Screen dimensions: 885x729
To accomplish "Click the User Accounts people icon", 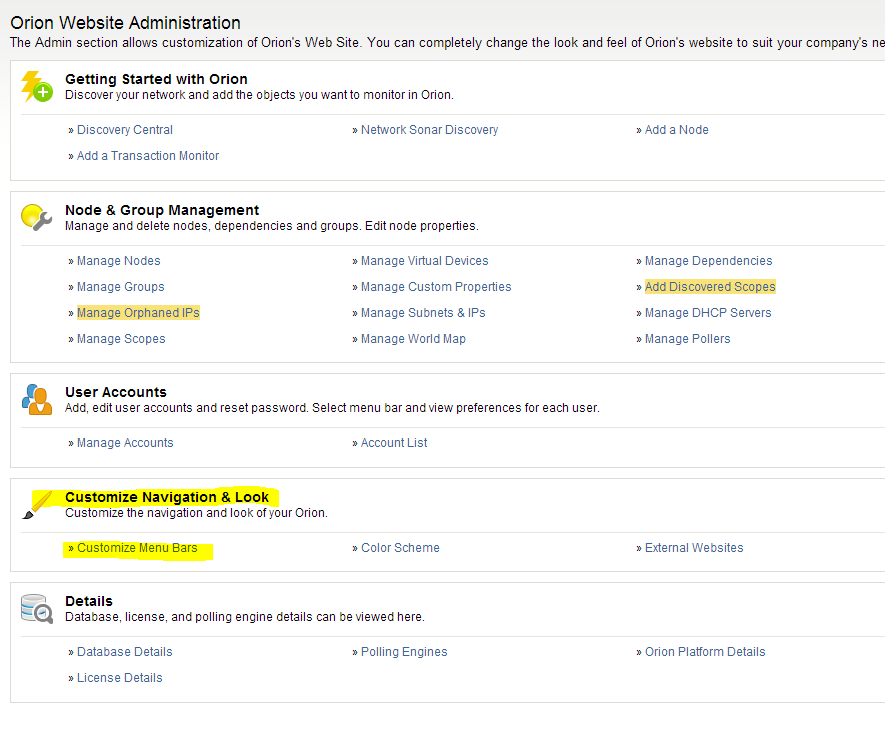I will point(37,399).
